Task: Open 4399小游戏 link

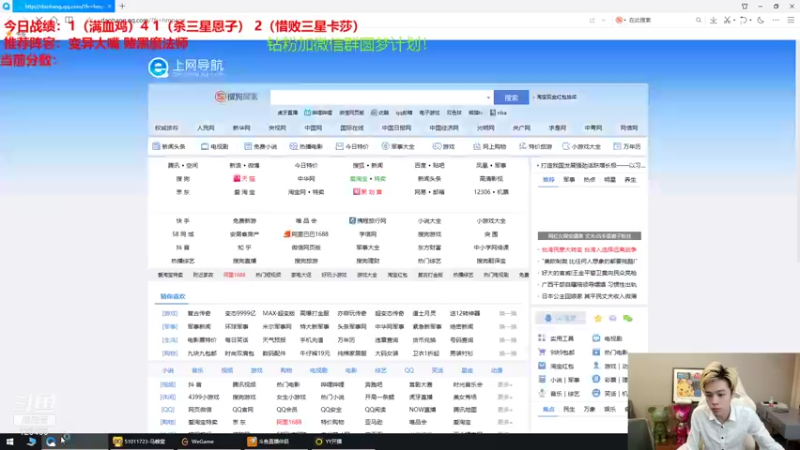Action: 204,397
